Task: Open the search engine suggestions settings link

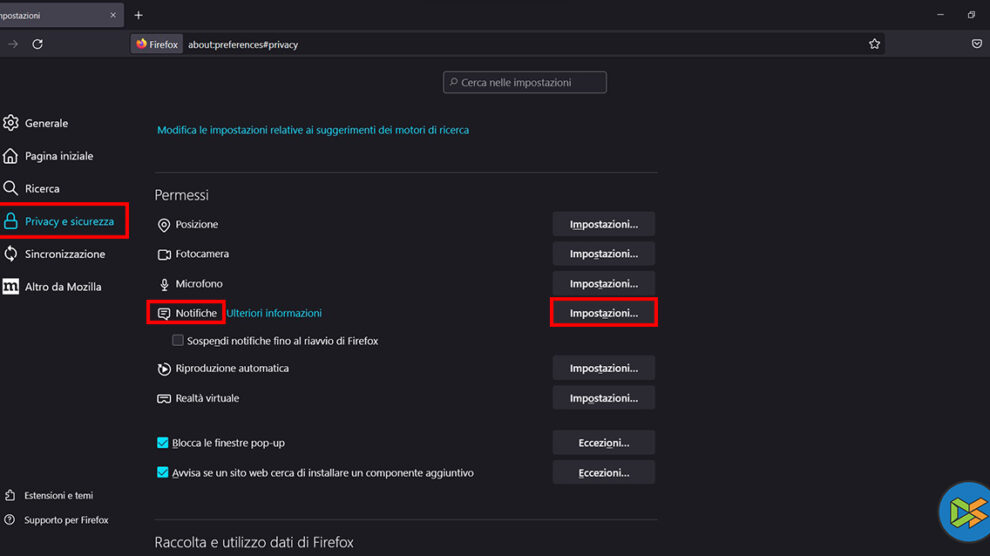Action: click(313, 130)
